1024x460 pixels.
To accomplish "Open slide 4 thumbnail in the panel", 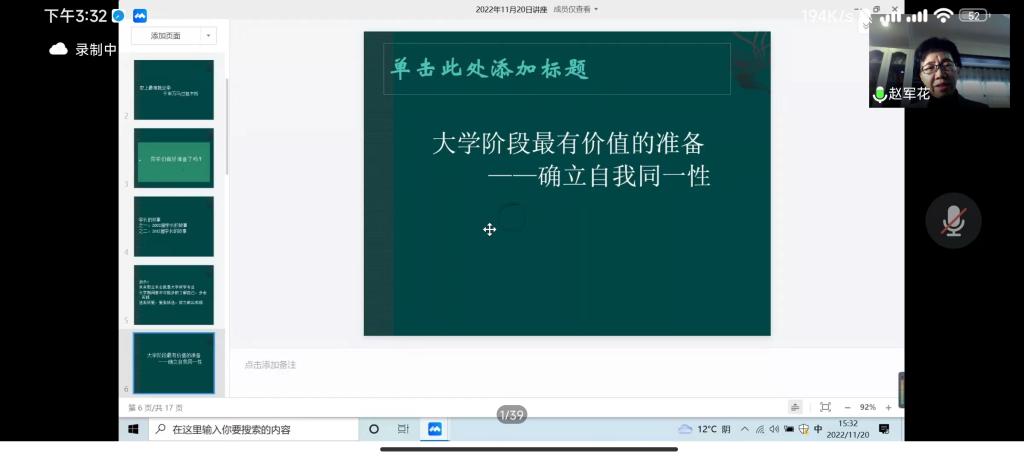I will [x=174, y=226].
